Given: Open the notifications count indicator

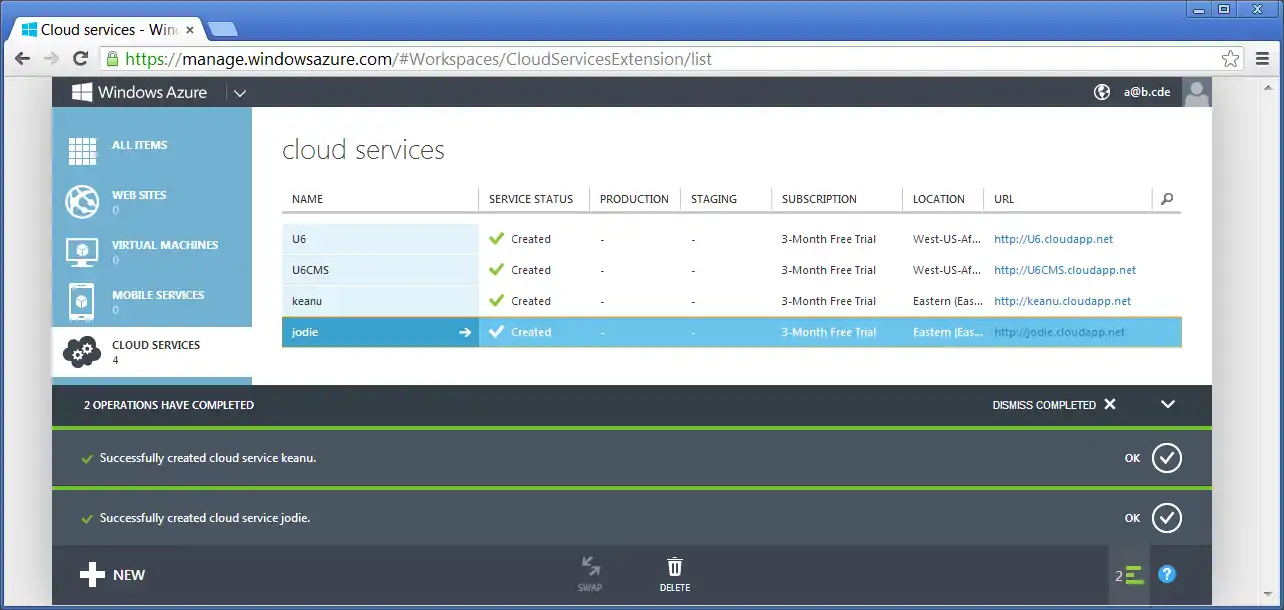Looking at the screenshot, I should coord(1130,575).
